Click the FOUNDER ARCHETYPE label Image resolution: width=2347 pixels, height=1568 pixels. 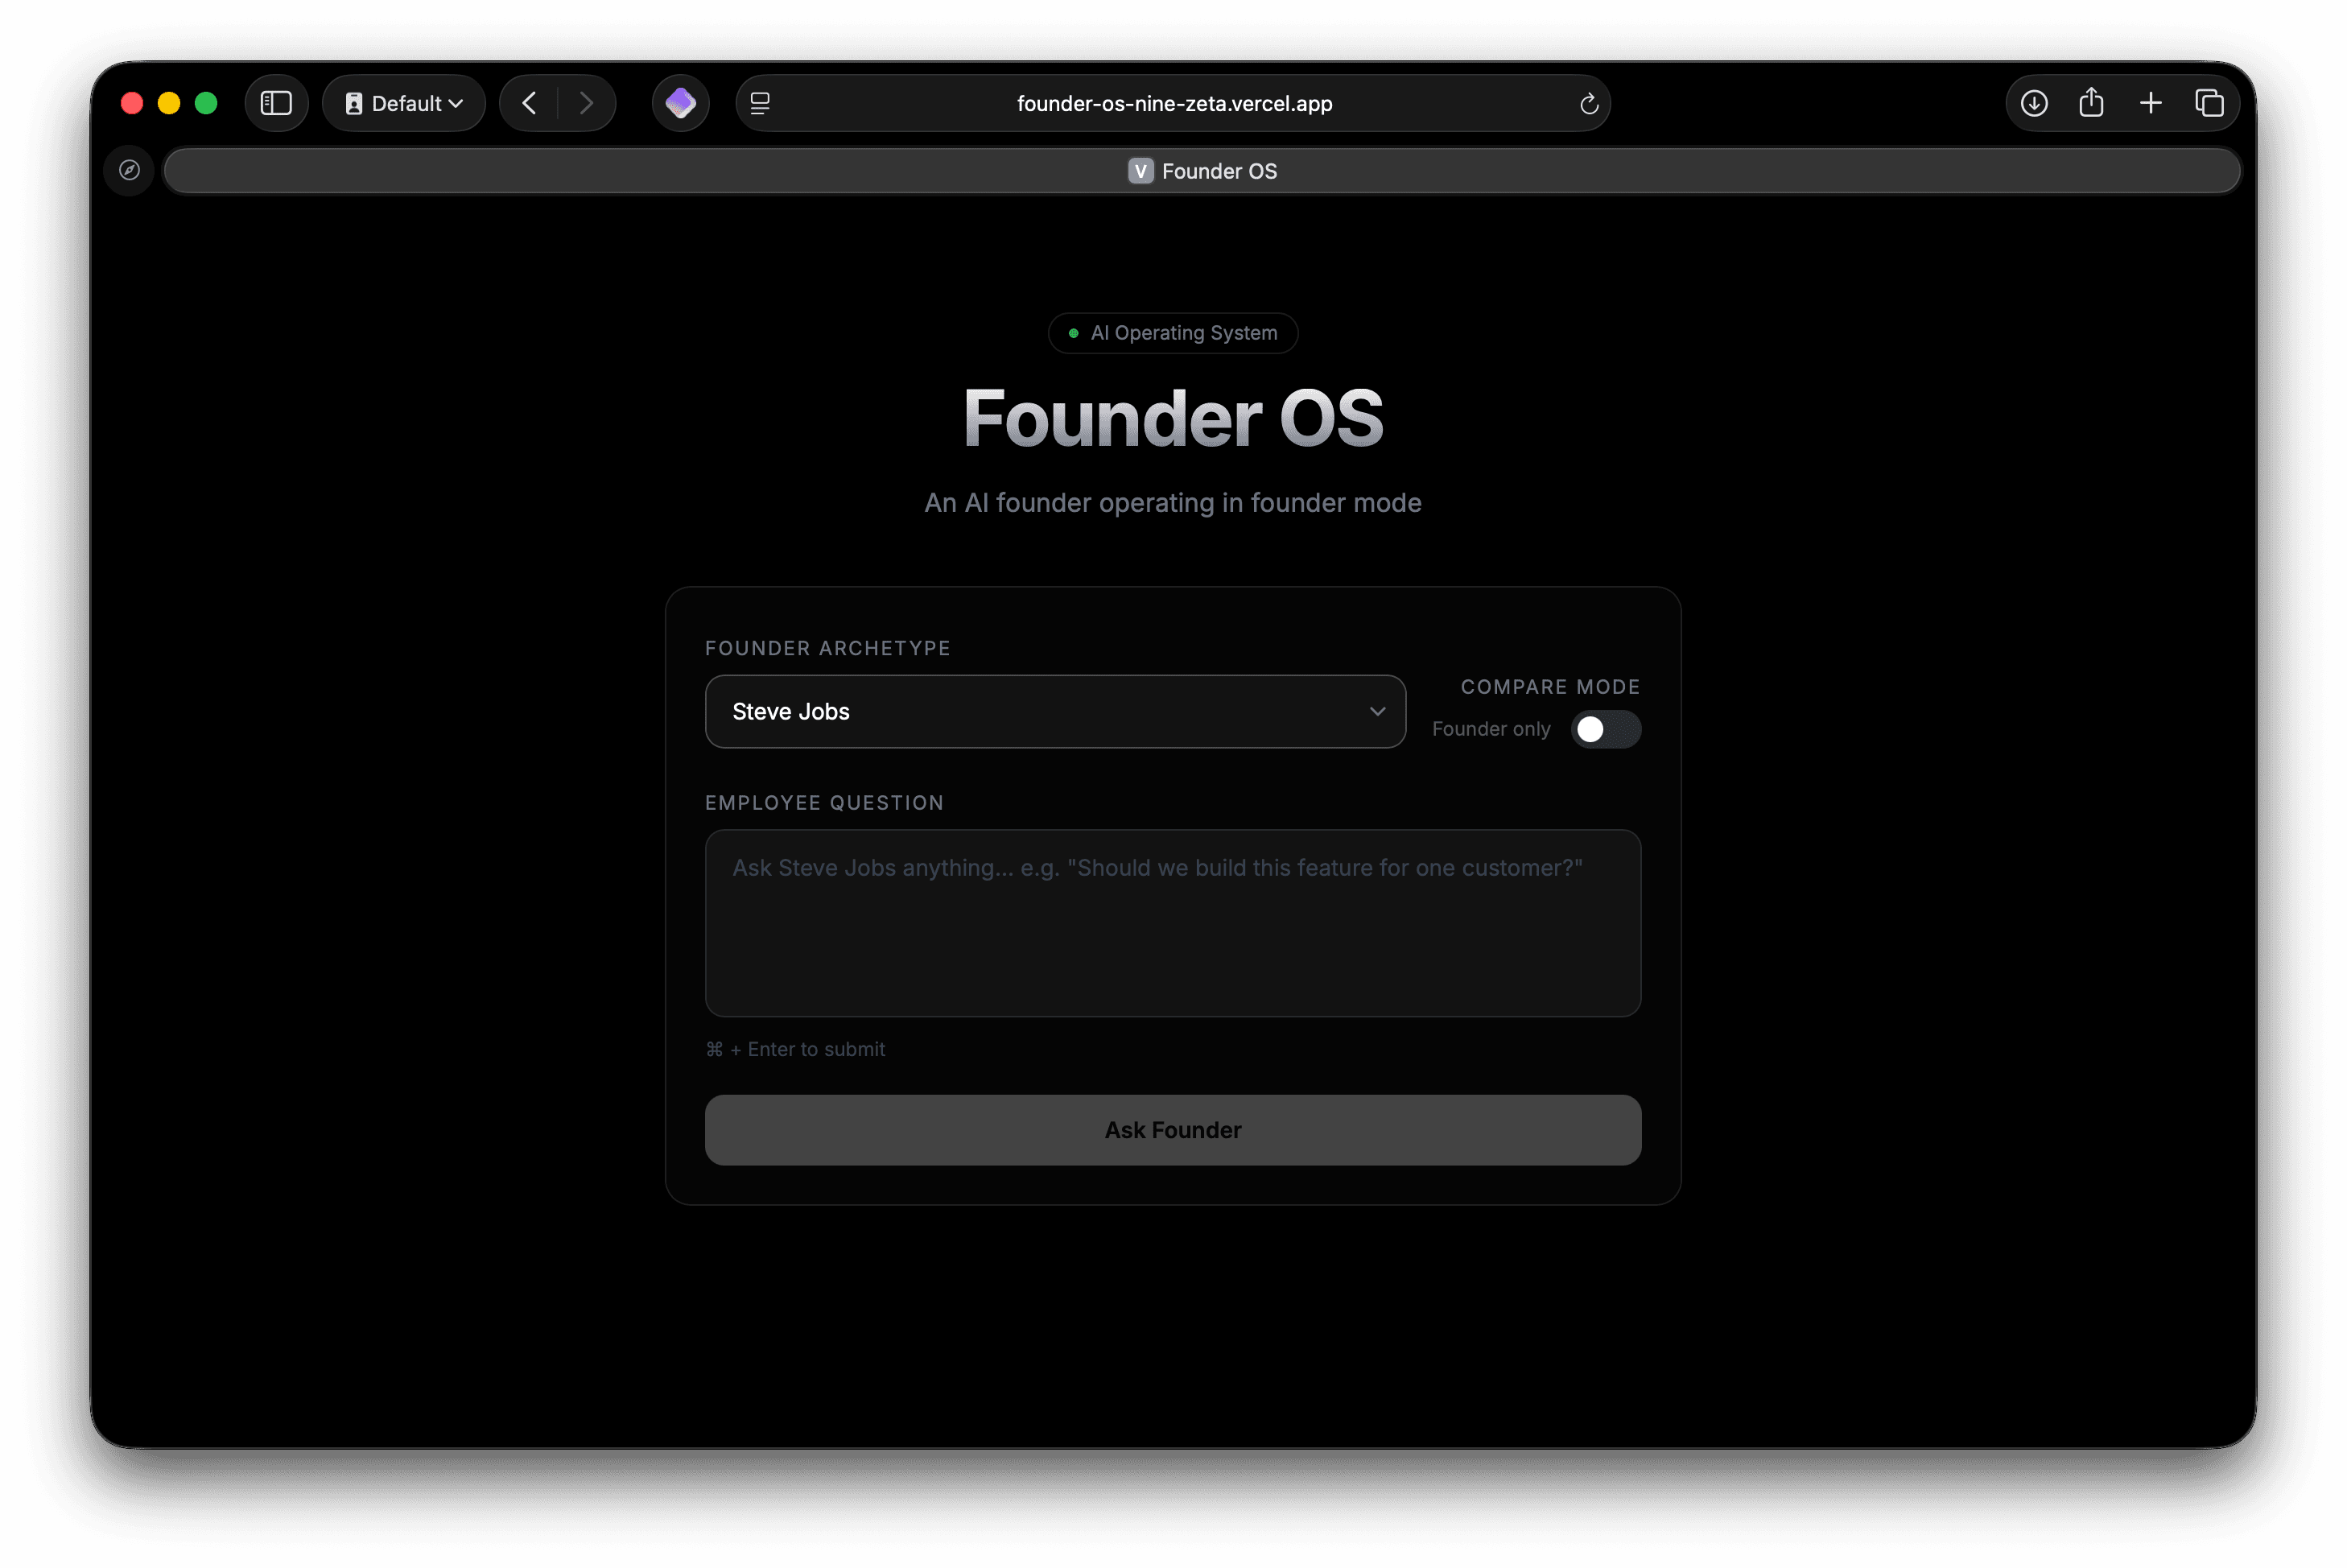828,648
